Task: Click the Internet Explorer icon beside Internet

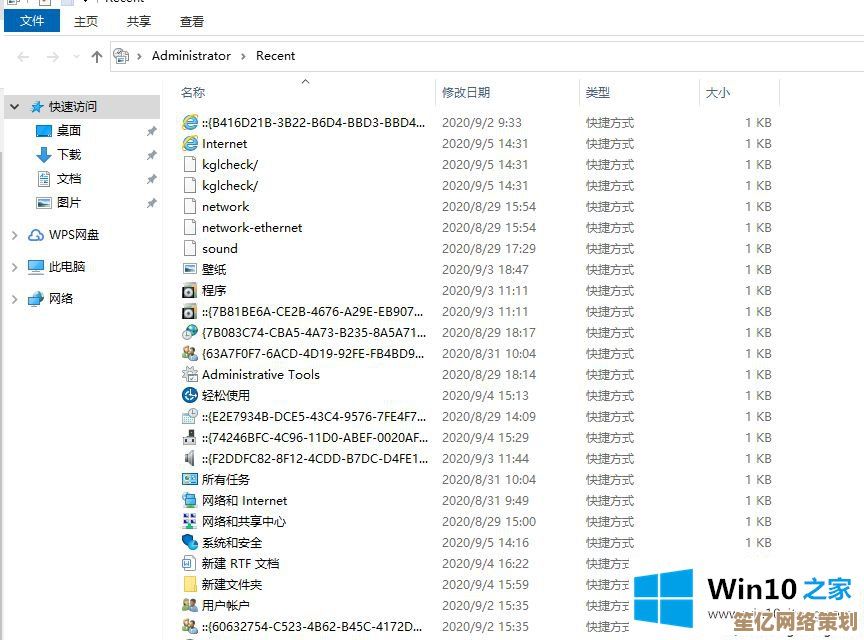Action: 190,144
